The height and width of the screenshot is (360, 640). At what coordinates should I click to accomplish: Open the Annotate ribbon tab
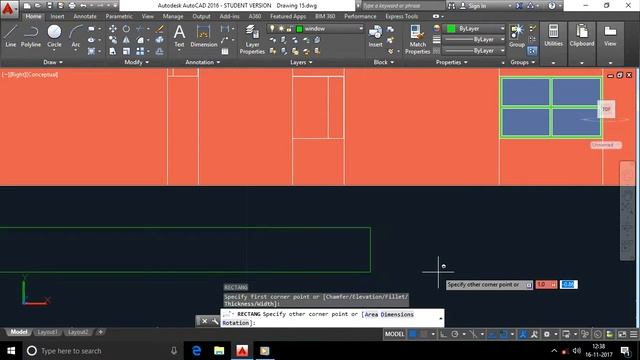(85, 16)
